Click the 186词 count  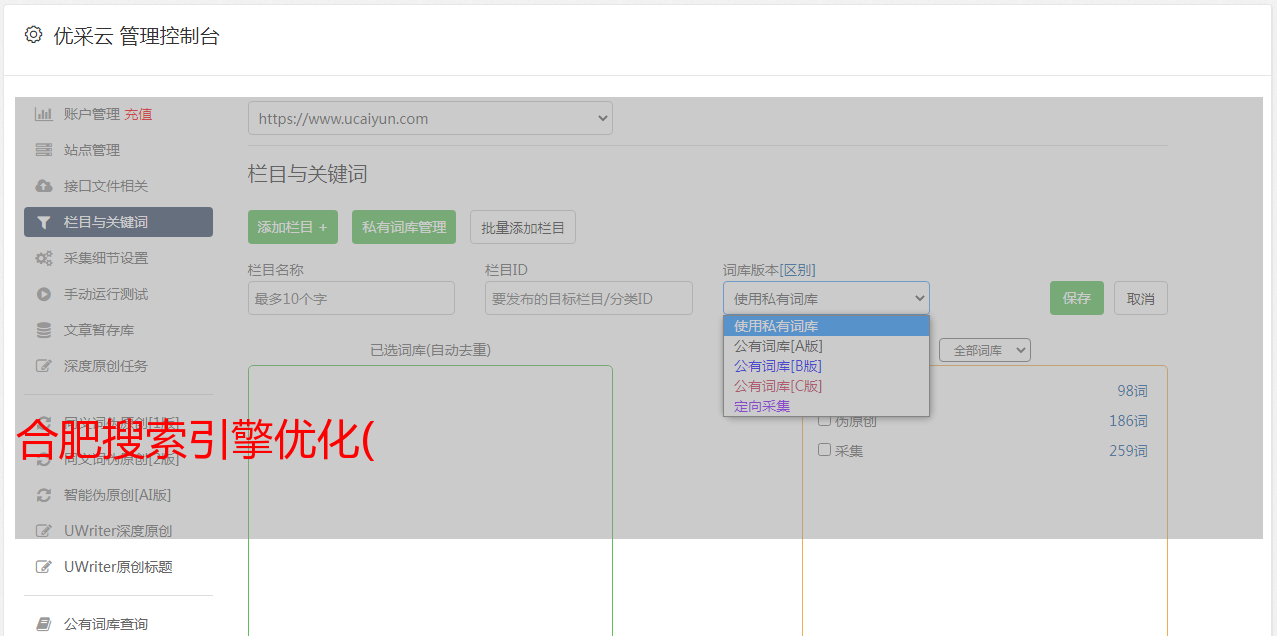pyautogui.click(x=1128, y=421)
